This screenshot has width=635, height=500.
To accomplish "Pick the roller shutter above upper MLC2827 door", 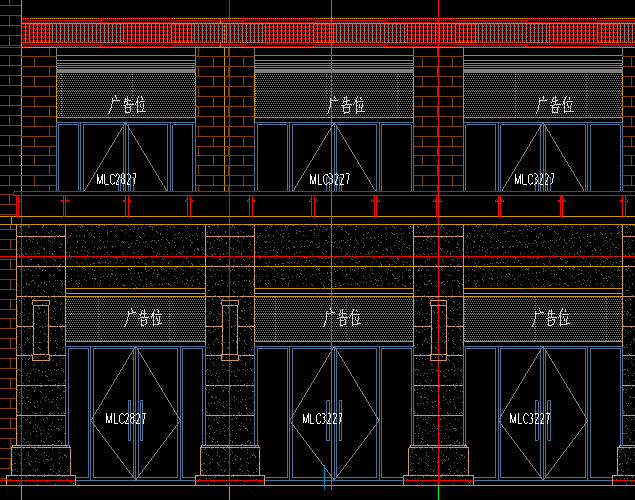I will pyautogui.click(x=126, y=60).
